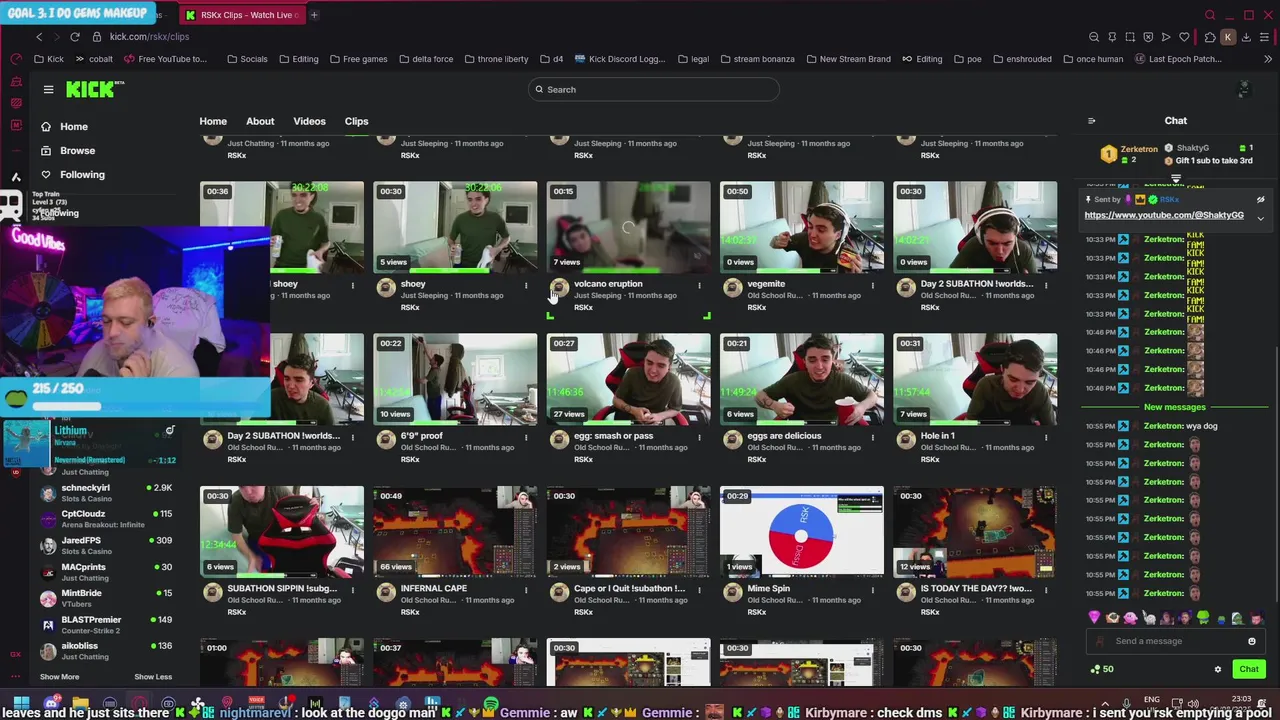1280x720 pixels.
Task: Click the 'eggs are delicious' clip title
Action: [x=784, y=436]
